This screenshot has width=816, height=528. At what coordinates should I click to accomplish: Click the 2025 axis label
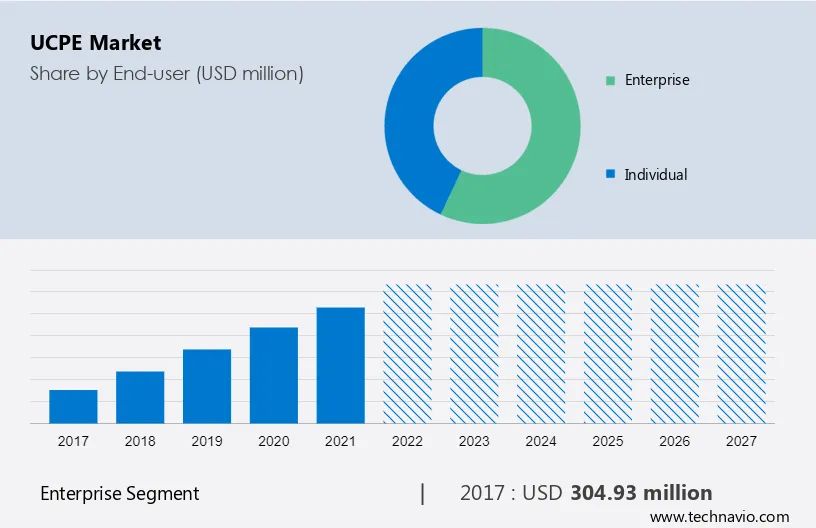(x=608, y=441)
